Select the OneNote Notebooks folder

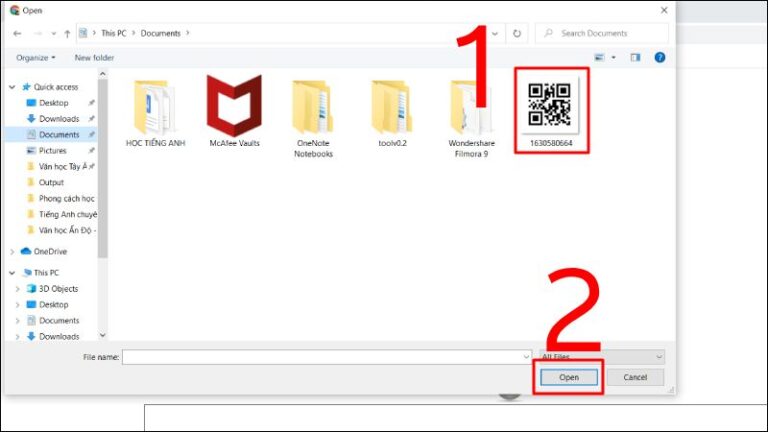pyautogui.click(x=313, y=118)
